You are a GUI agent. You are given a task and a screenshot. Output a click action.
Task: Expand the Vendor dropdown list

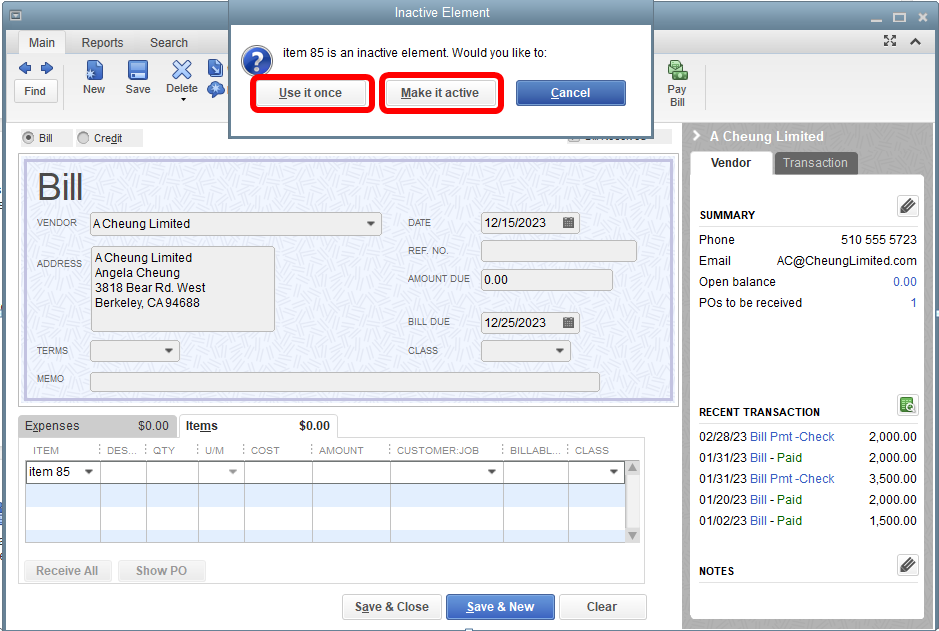[371, 224]
